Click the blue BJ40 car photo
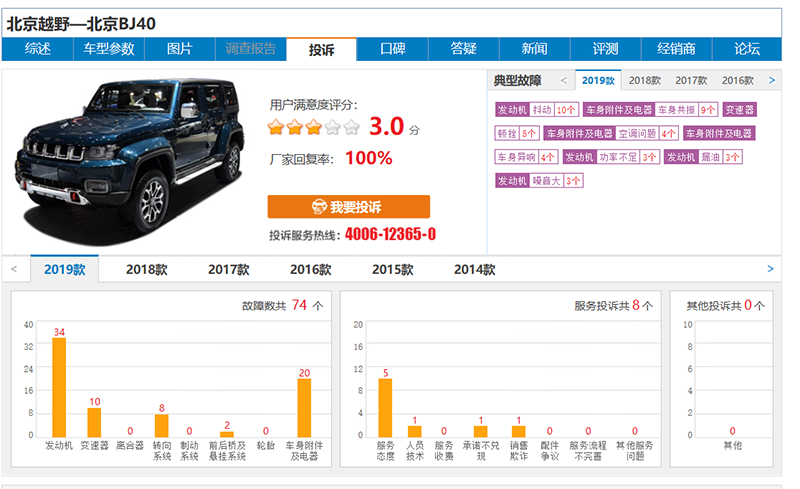The width and height of the screenshot is (800, 489). click(x=130, y=161)
